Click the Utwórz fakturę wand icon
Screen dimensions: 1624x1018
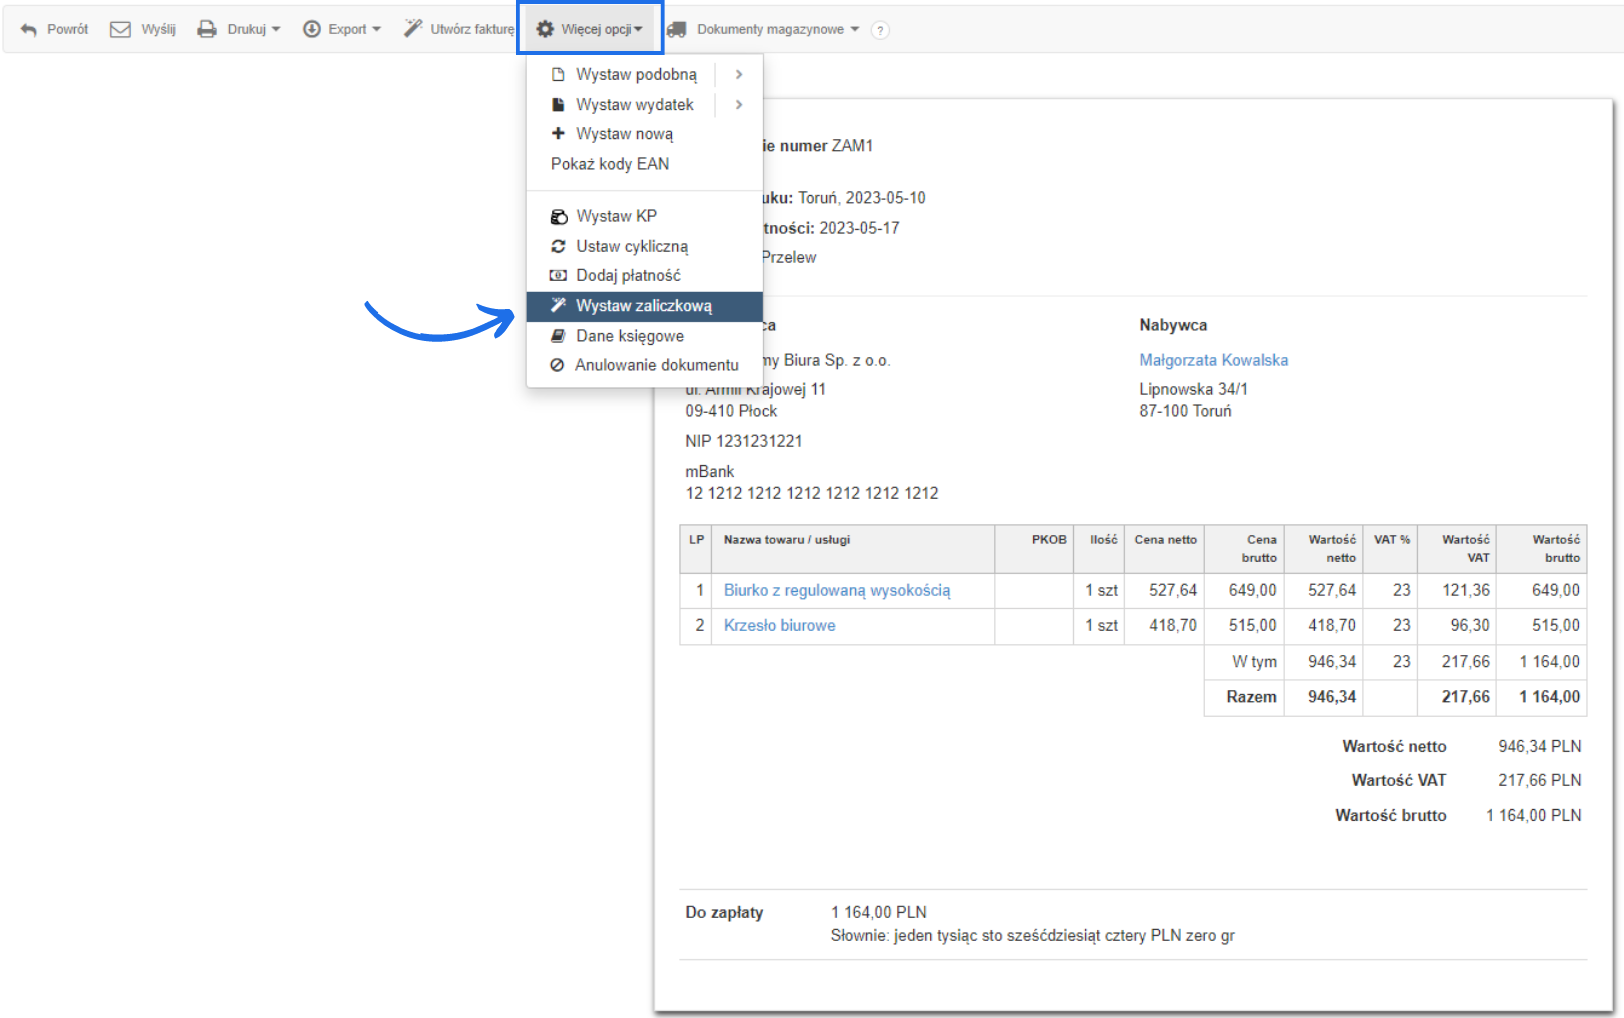click(x=412, y=29)
